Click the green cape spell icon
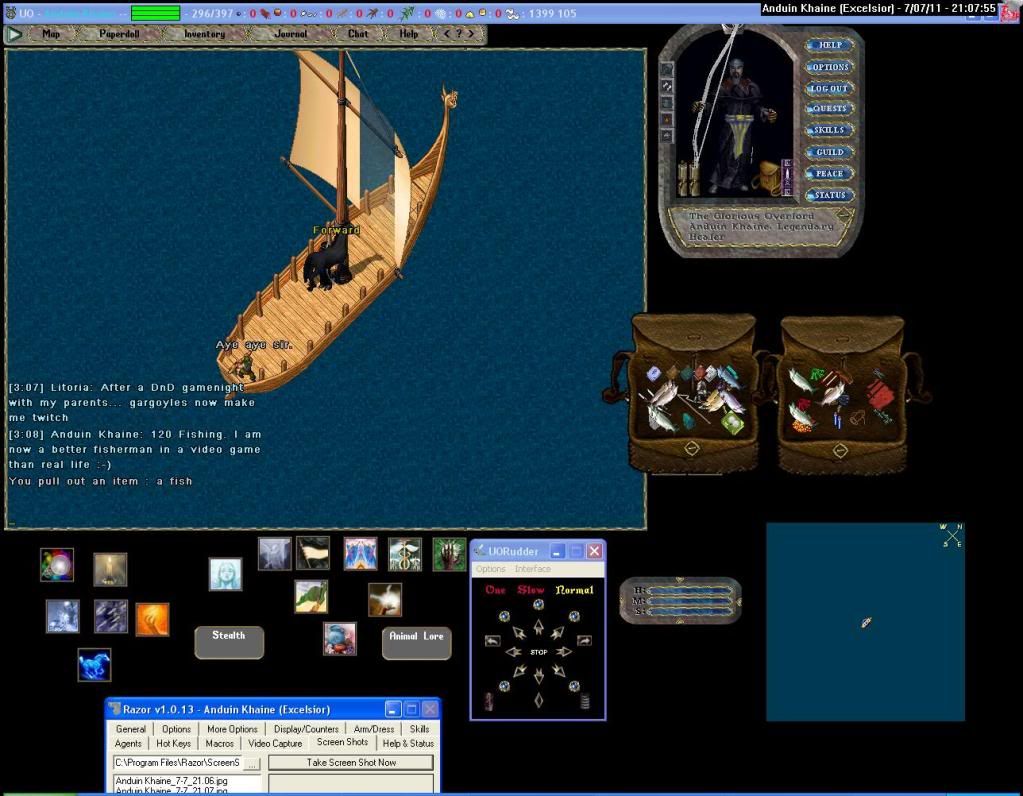Image resolution: width=1023 pixels, height=796 pixels. [311, 596]
